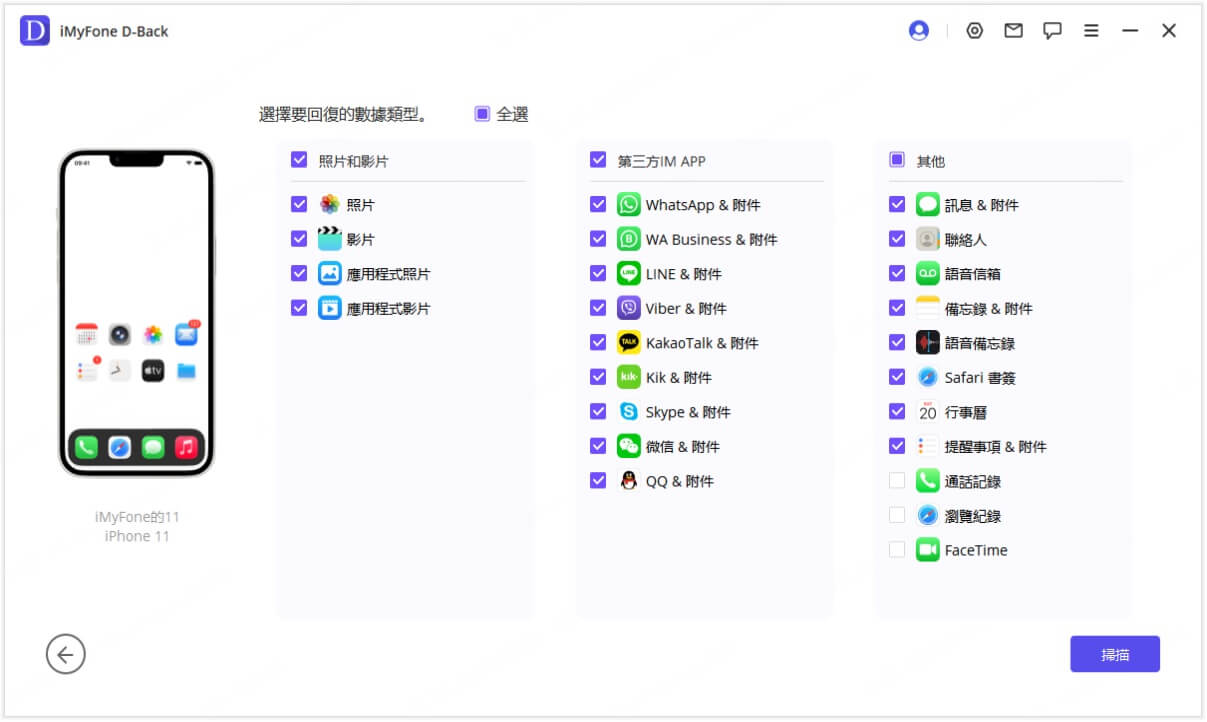Click the Skype app icon
The image size is (1207, 722).
click(627, 411)
